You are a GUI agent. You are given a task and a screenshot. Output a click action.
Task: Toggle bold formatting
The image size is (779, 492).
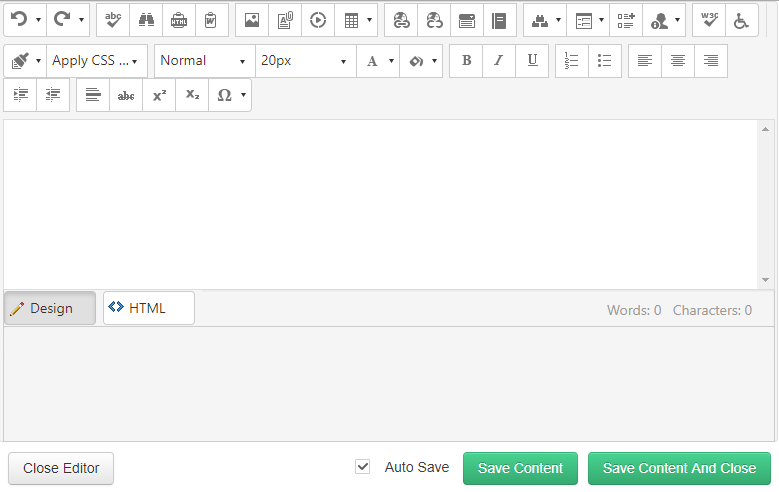point(466,60)
